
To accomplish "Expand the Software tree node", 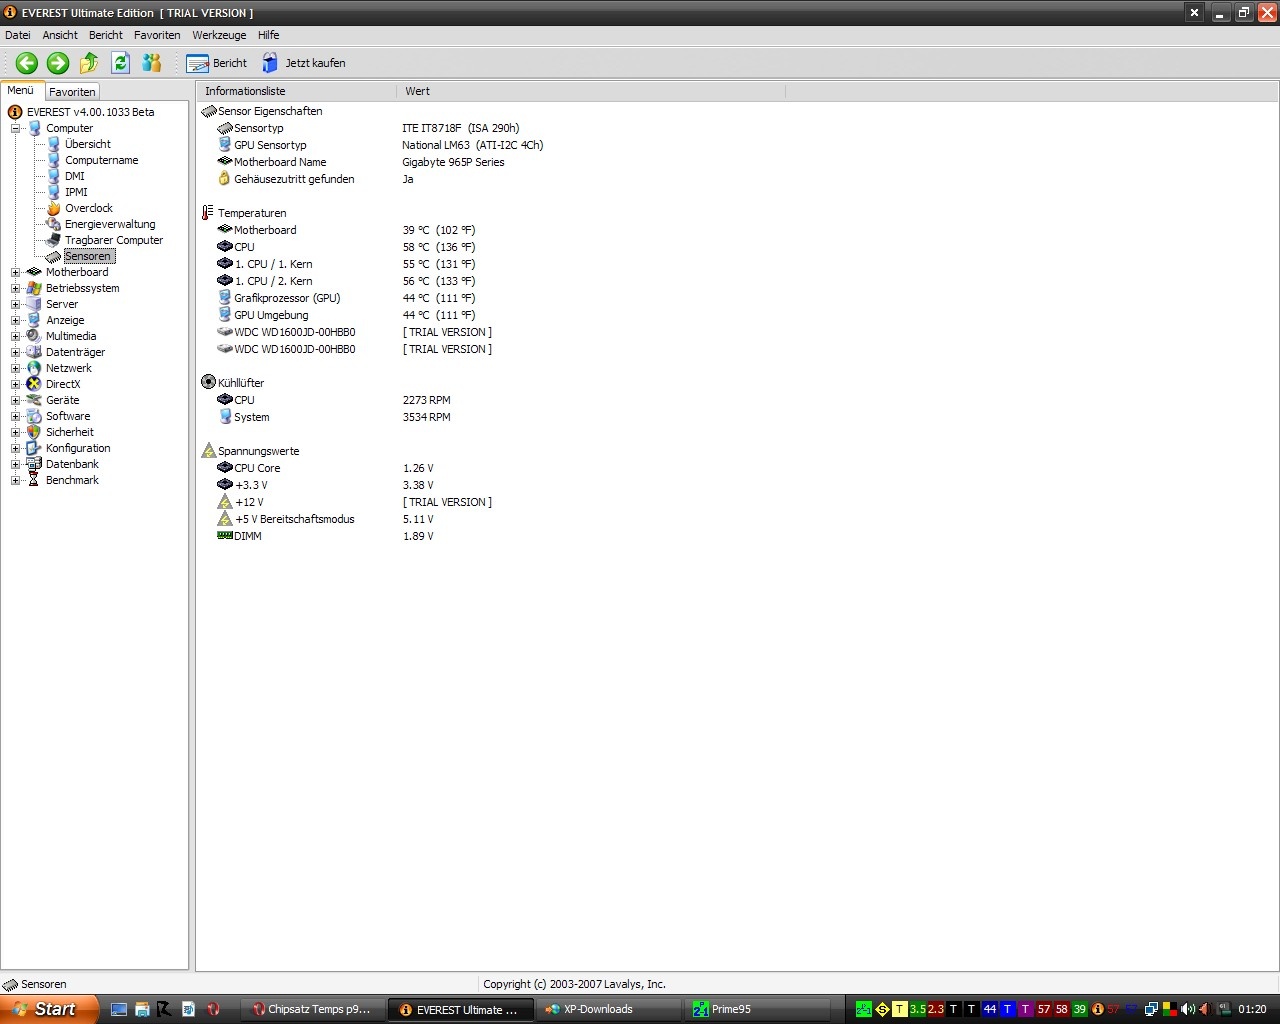I will (x=16, y=416).
